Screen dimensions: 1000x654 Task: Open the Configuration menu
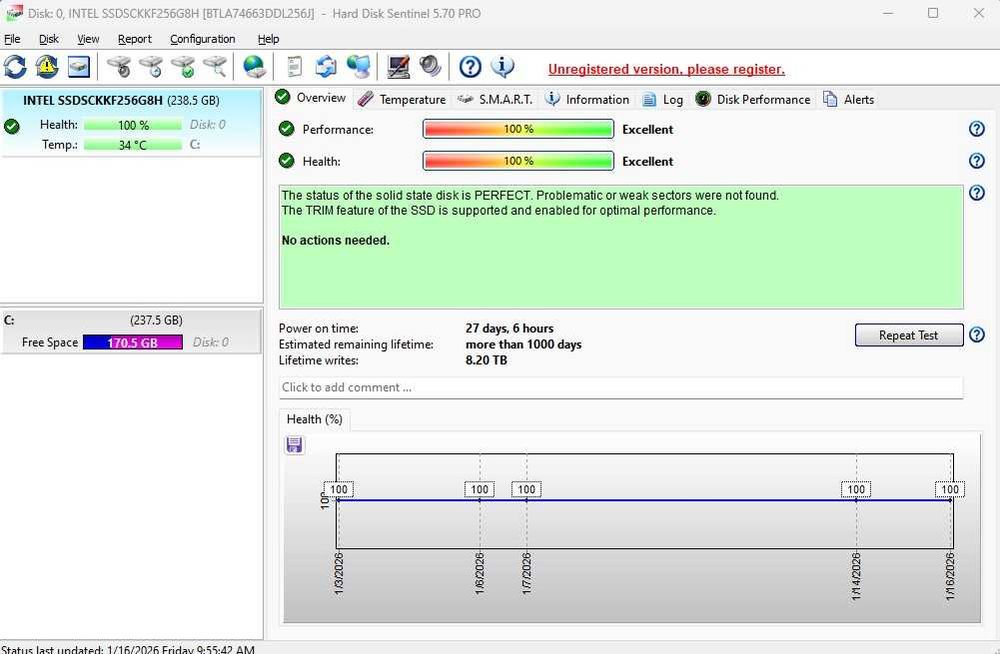(202, 39)
